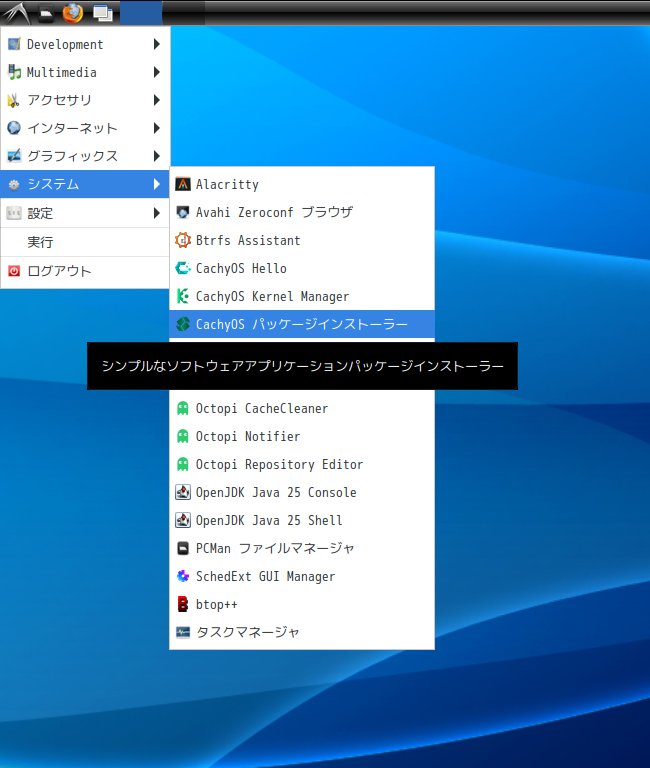
Task: Click the Octopi CacheCleaner ghost icon
Action: 183,408
